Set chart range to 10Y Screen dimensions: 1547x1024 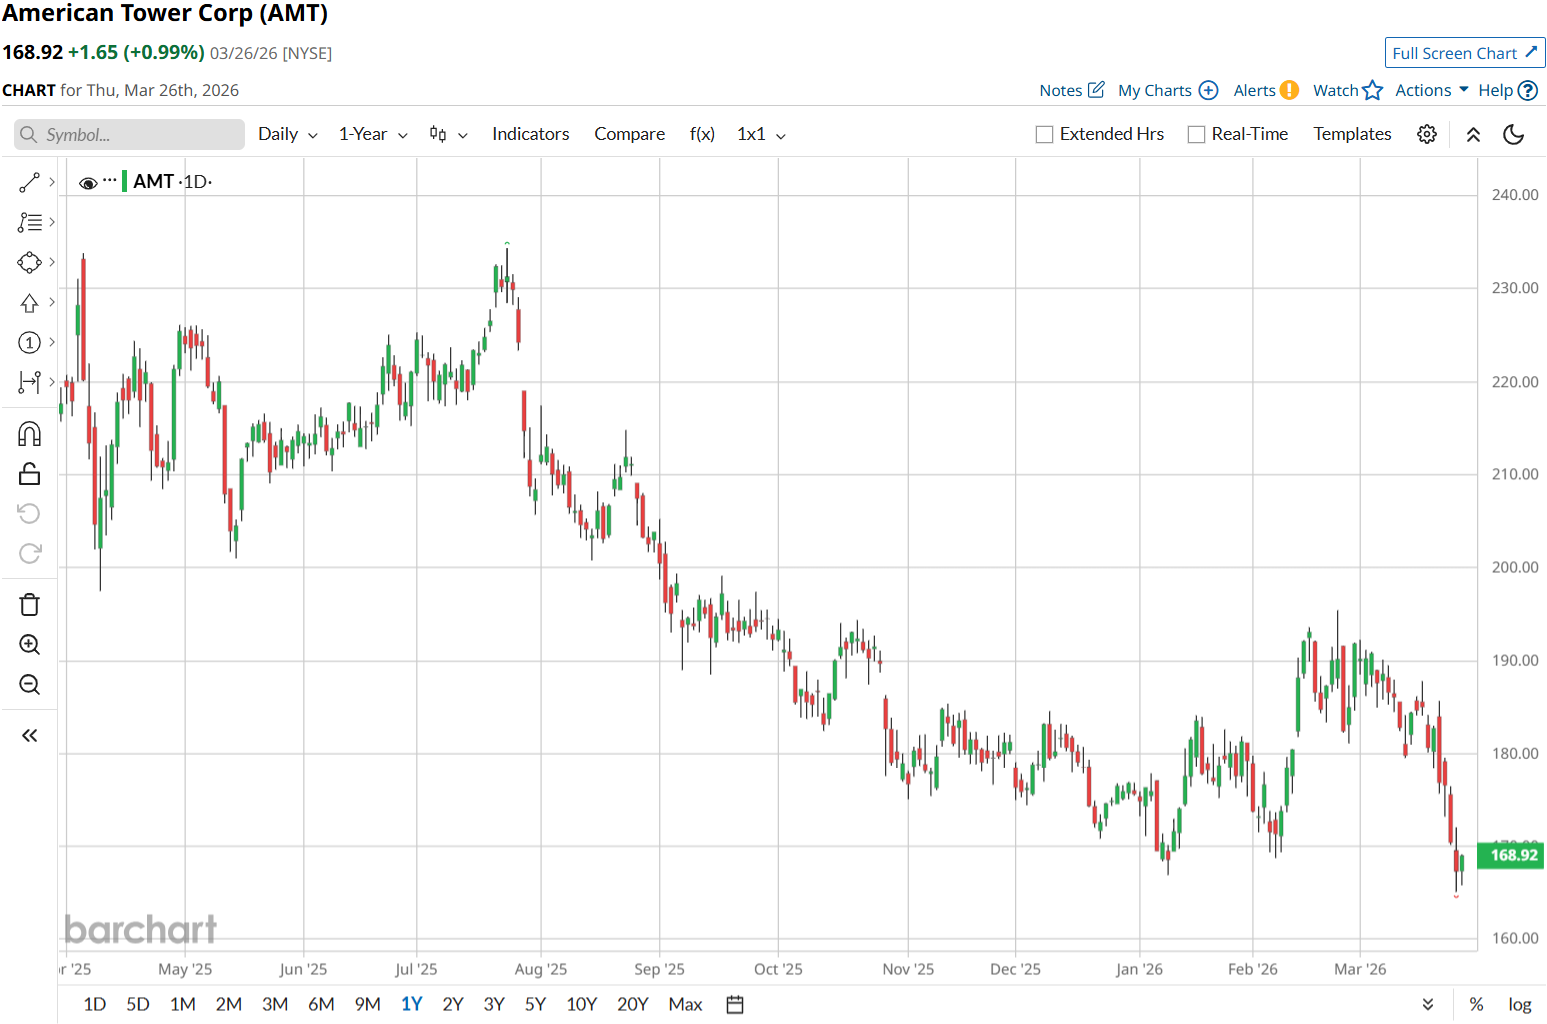582,1004
